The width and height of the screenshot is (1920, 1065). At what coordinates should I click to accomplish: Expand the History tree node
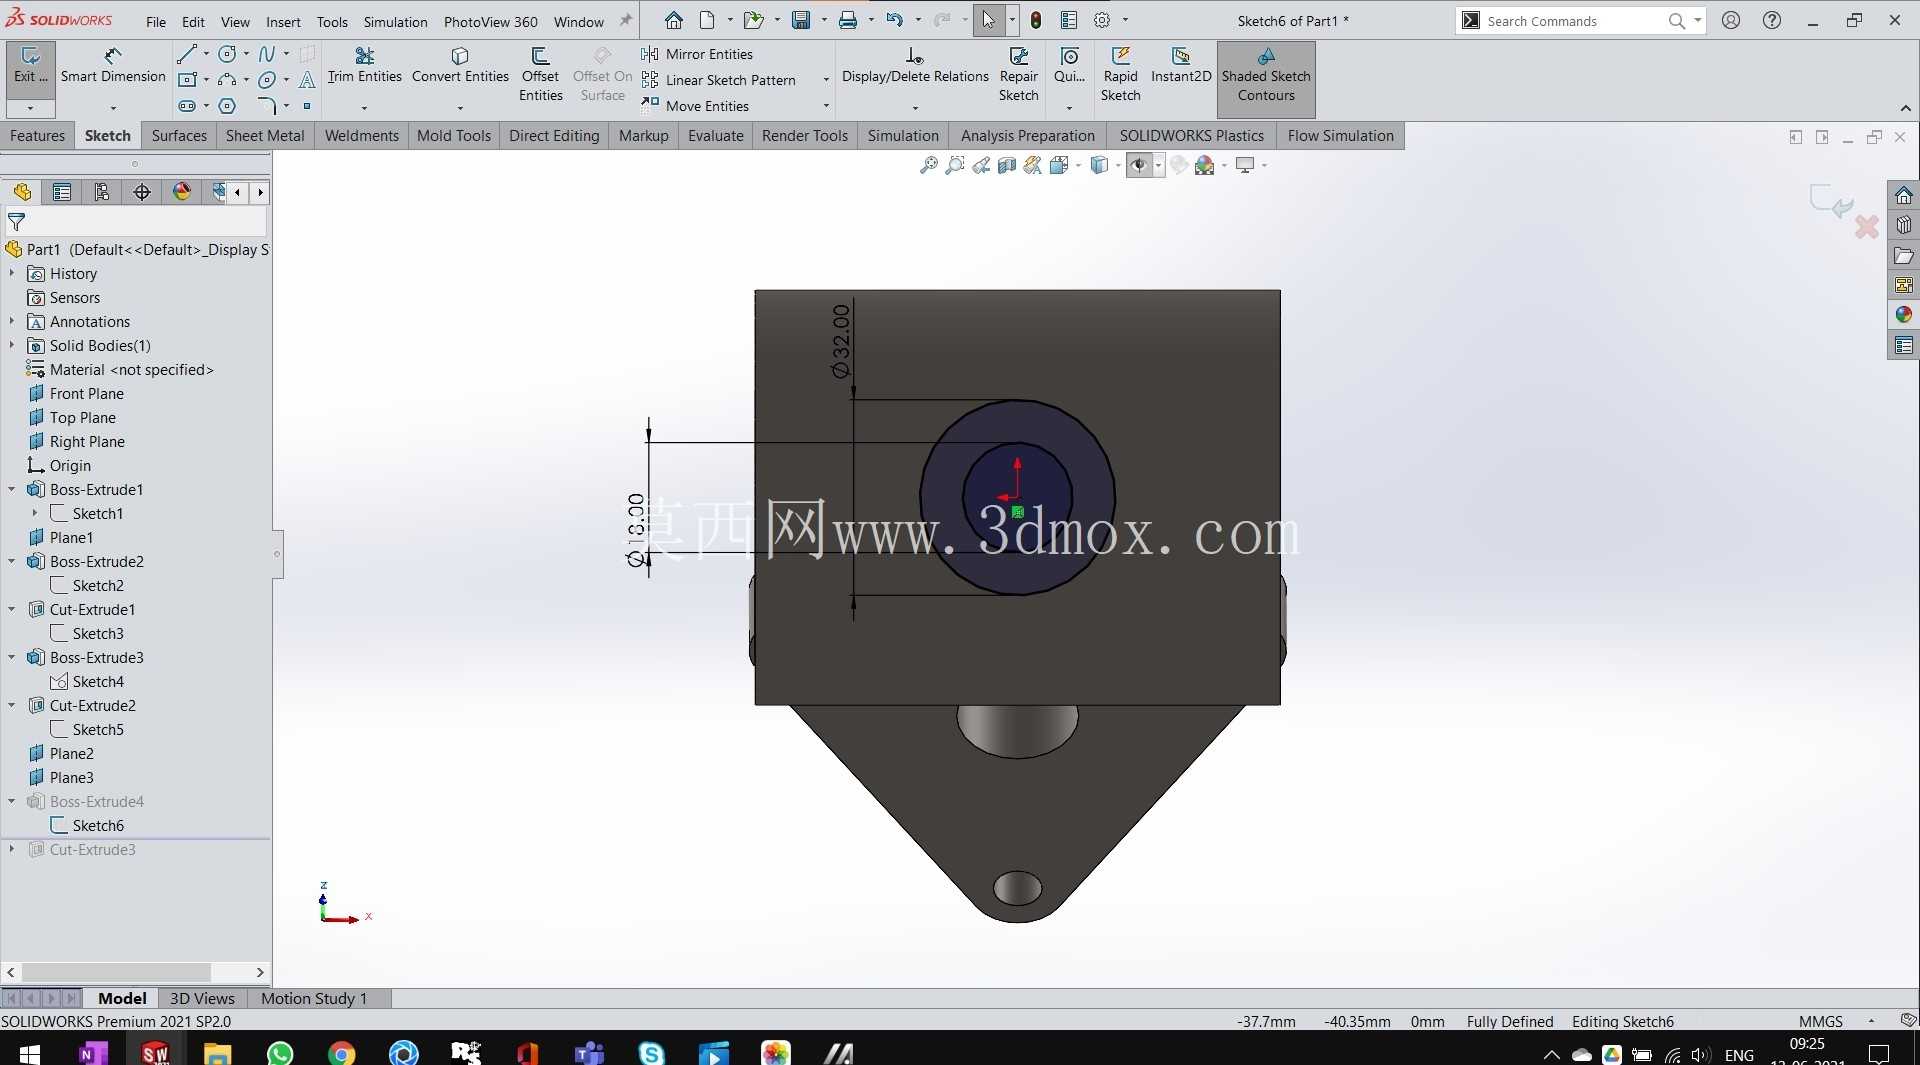tap(12, 273)
